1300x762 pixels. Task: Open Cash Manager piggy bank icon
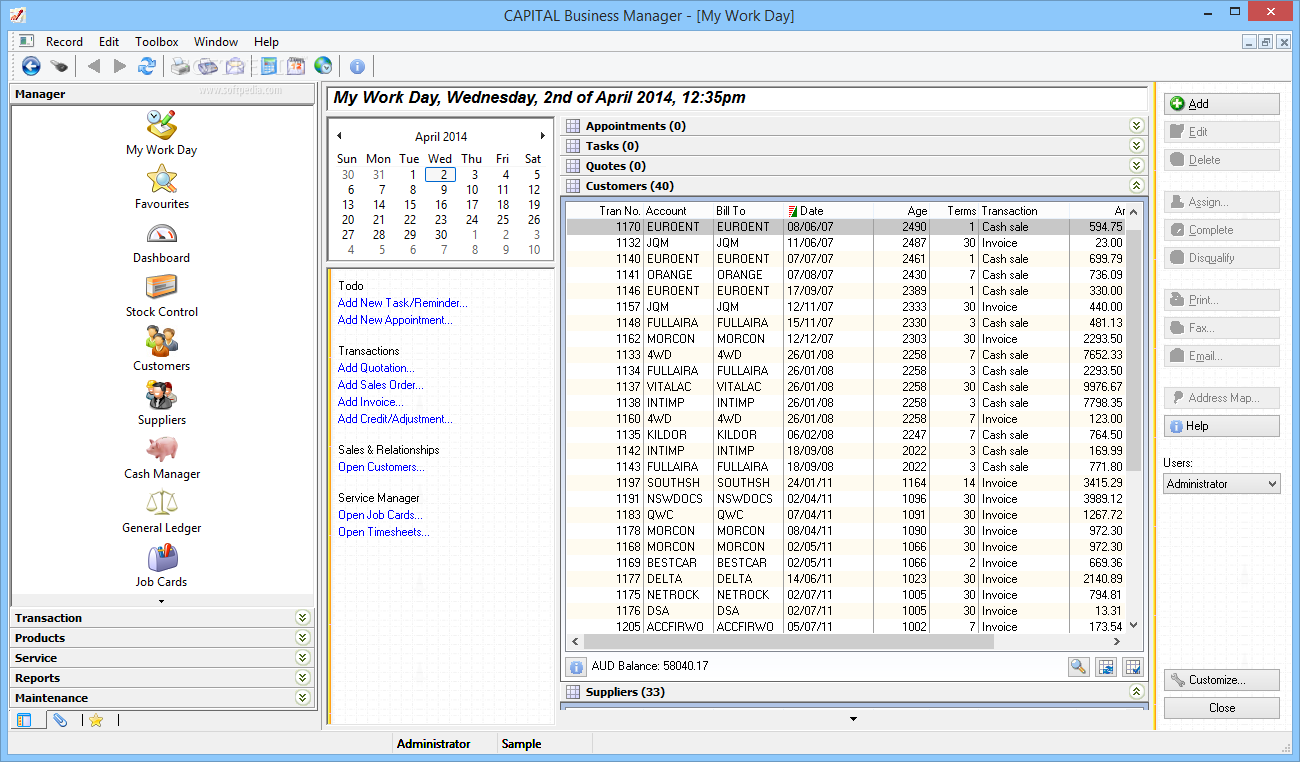coord(161,457)
